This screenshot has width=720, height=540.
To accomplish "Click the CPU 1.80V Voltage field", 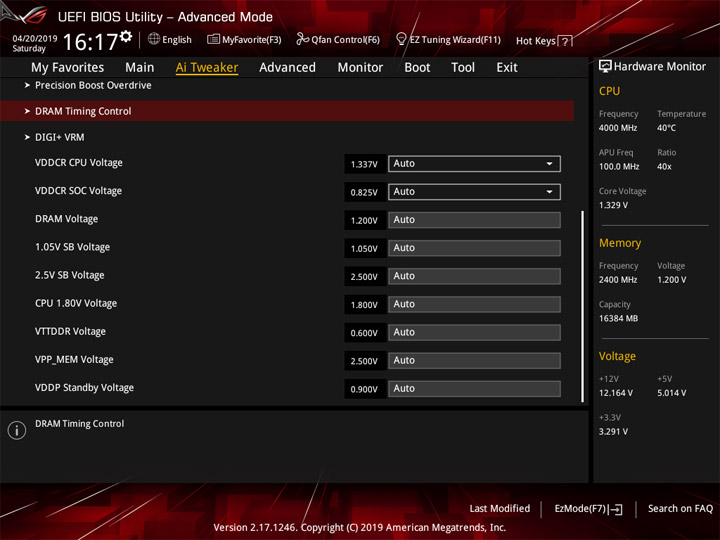I will pos(474,304).
